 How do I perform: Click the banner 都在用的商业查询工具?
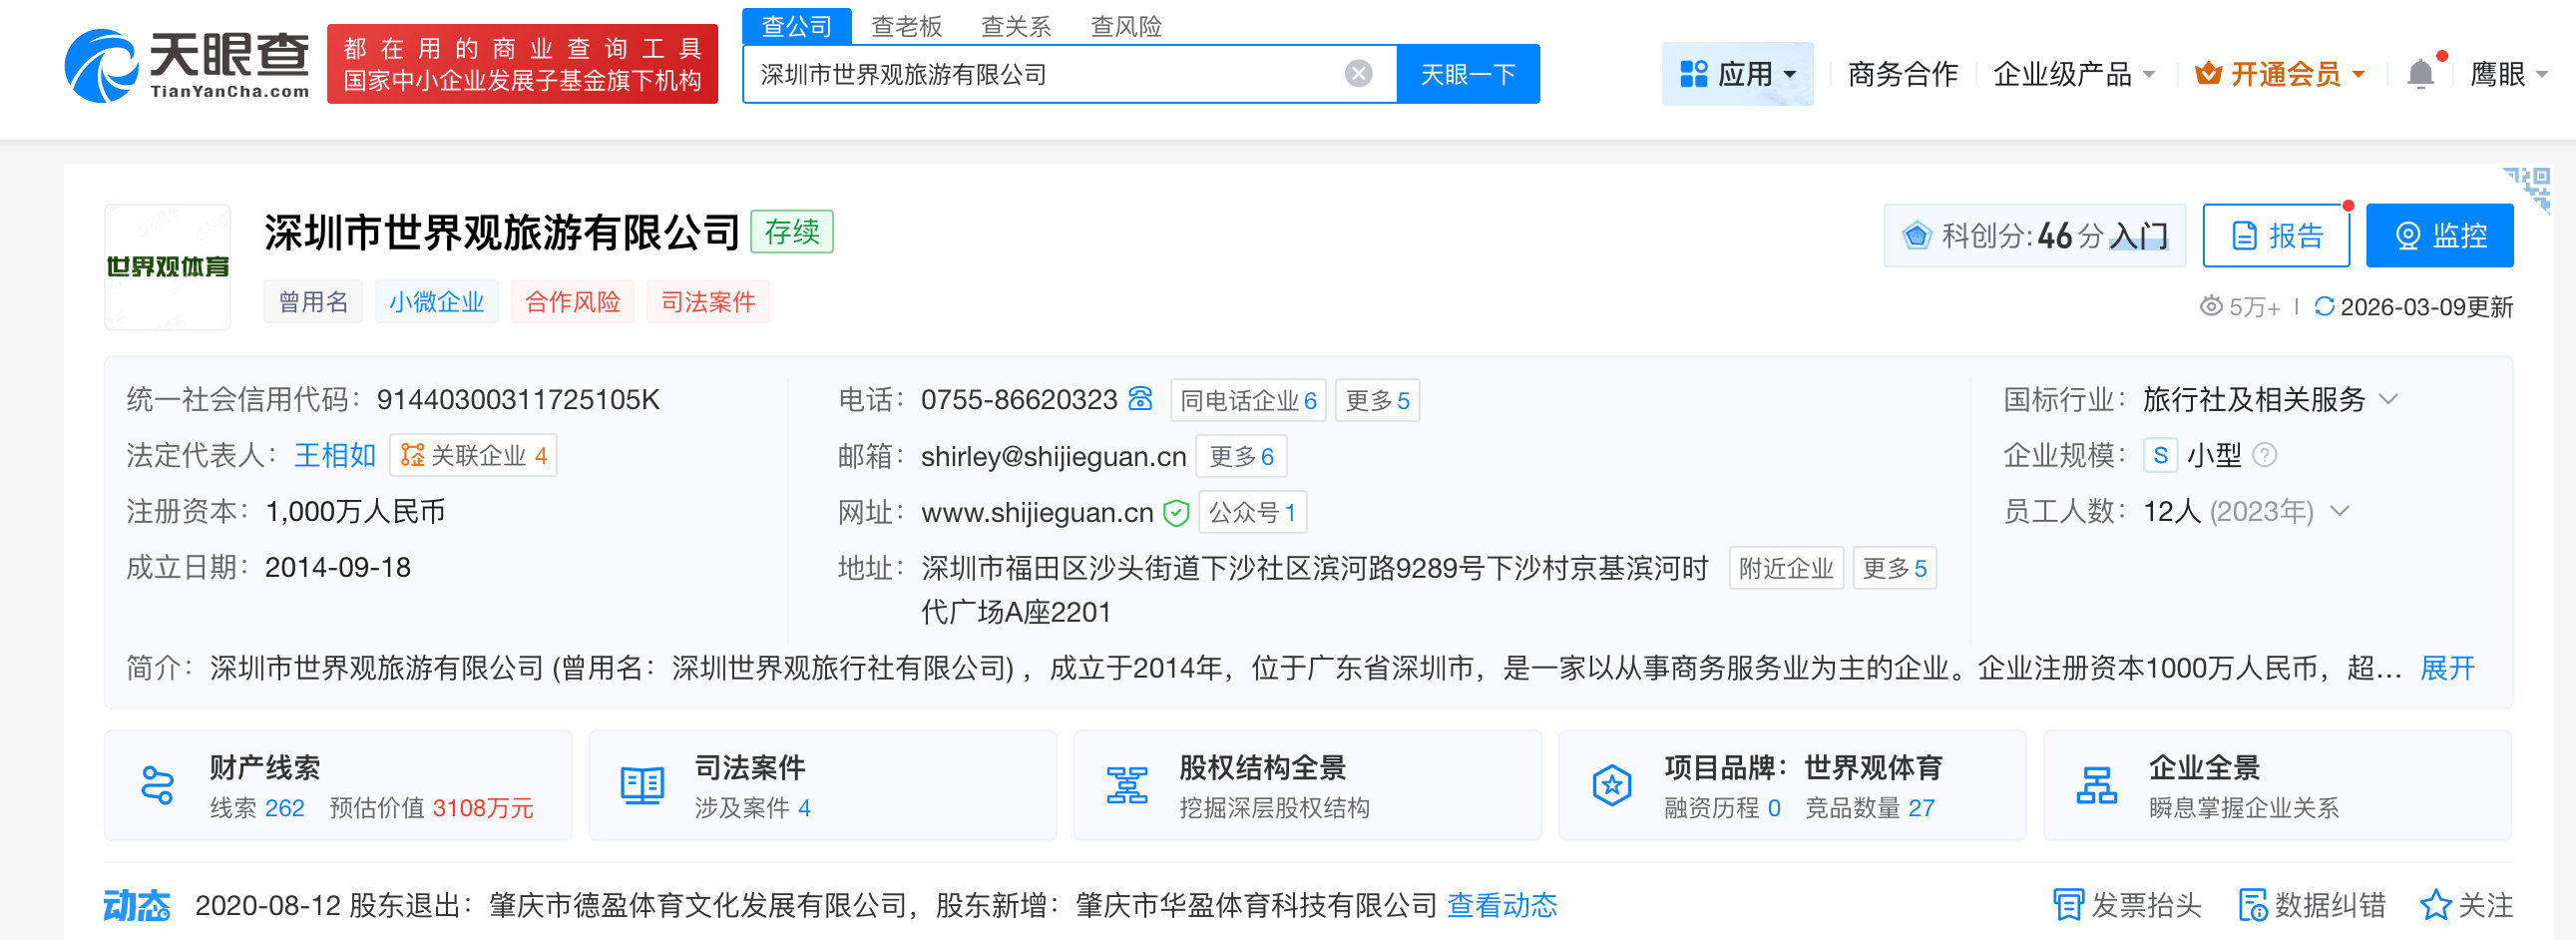point(522,64)
